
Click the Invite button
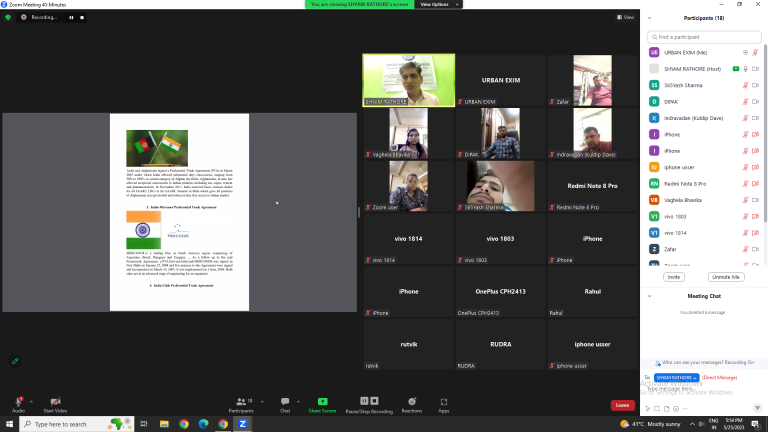point(673,276)
